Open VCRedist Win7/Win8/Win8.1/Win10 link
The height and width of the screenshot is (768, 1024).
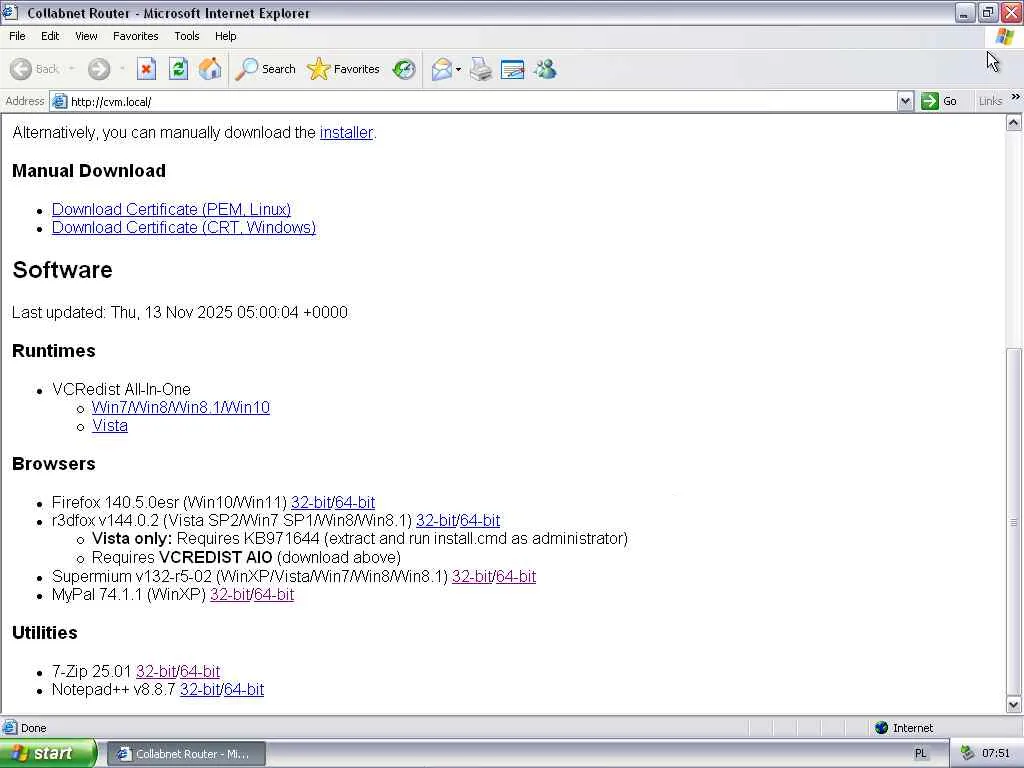[181, 408]
